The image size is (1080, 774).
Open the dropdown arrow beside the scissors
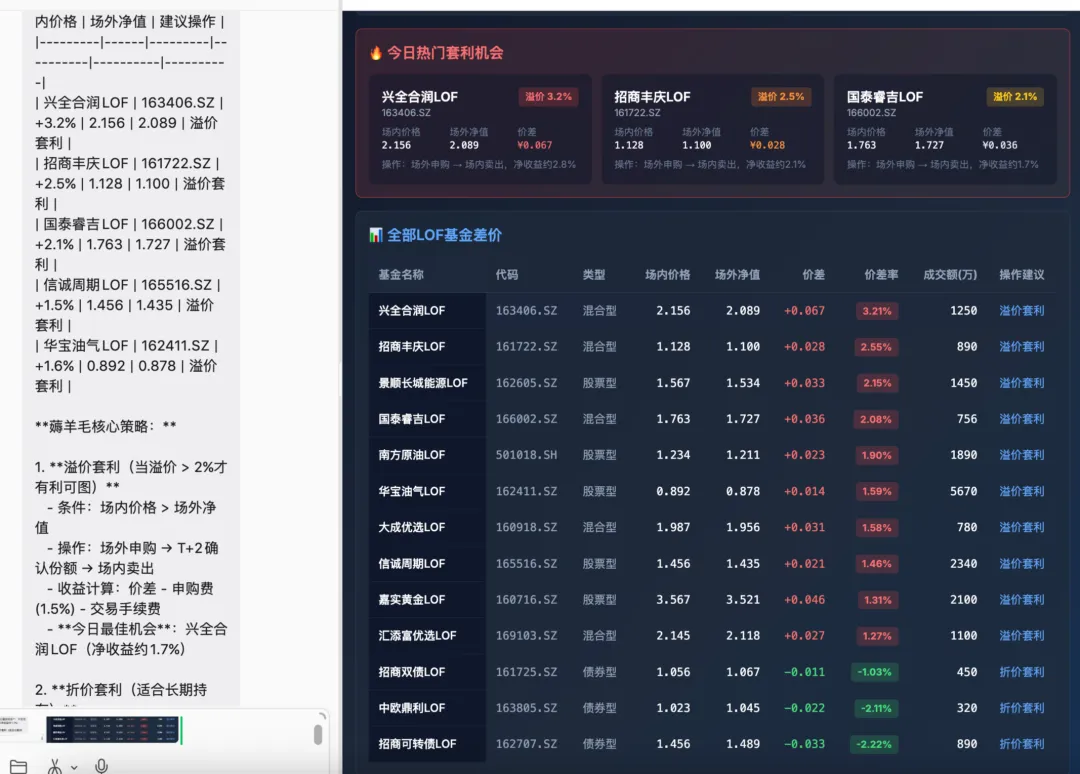pyautogui.click(x=75, y=766)
